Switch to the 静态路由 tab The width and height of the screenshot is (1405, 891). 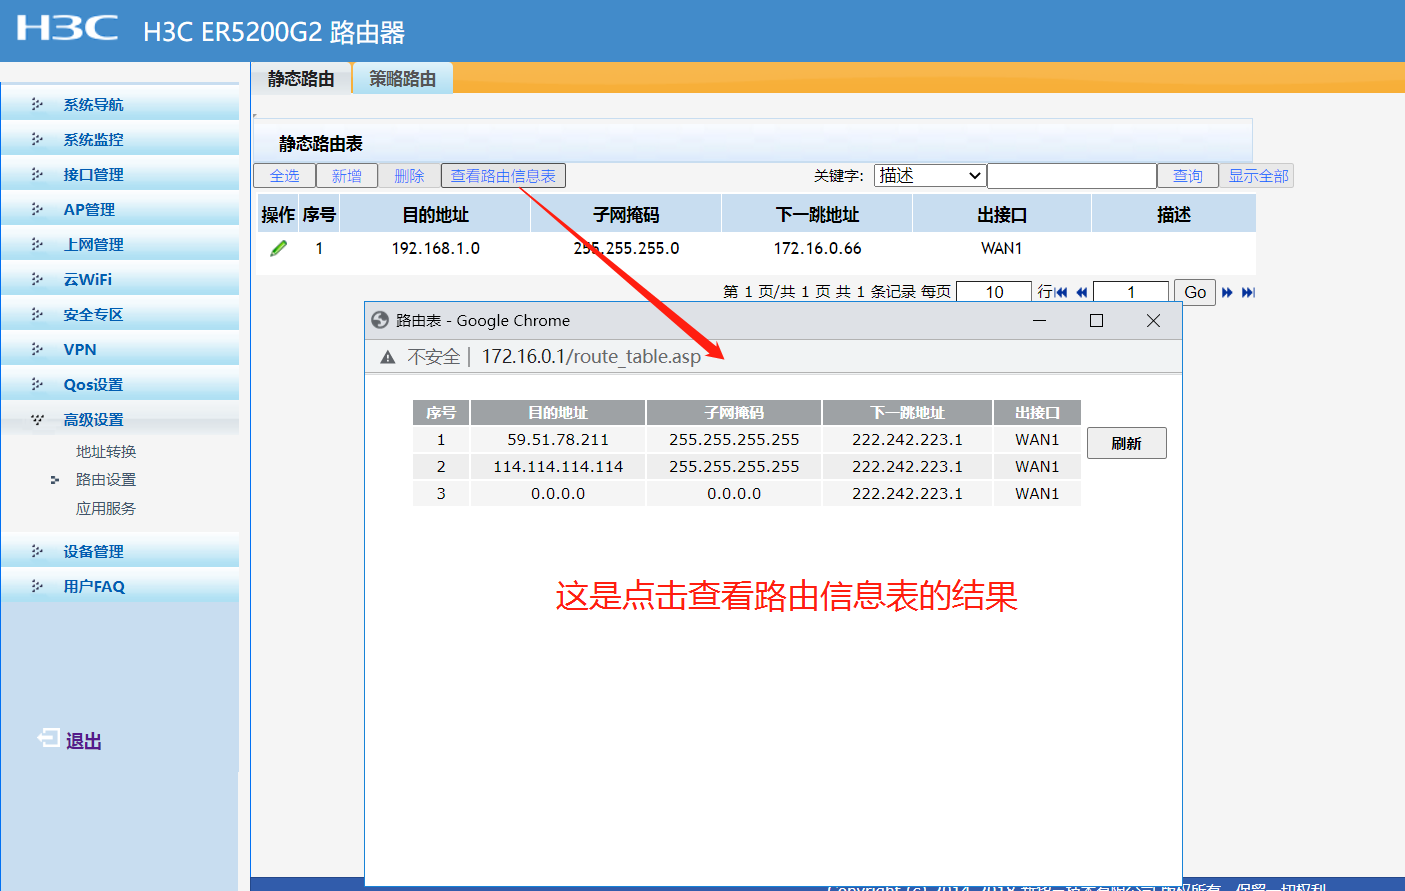(301, 78)
